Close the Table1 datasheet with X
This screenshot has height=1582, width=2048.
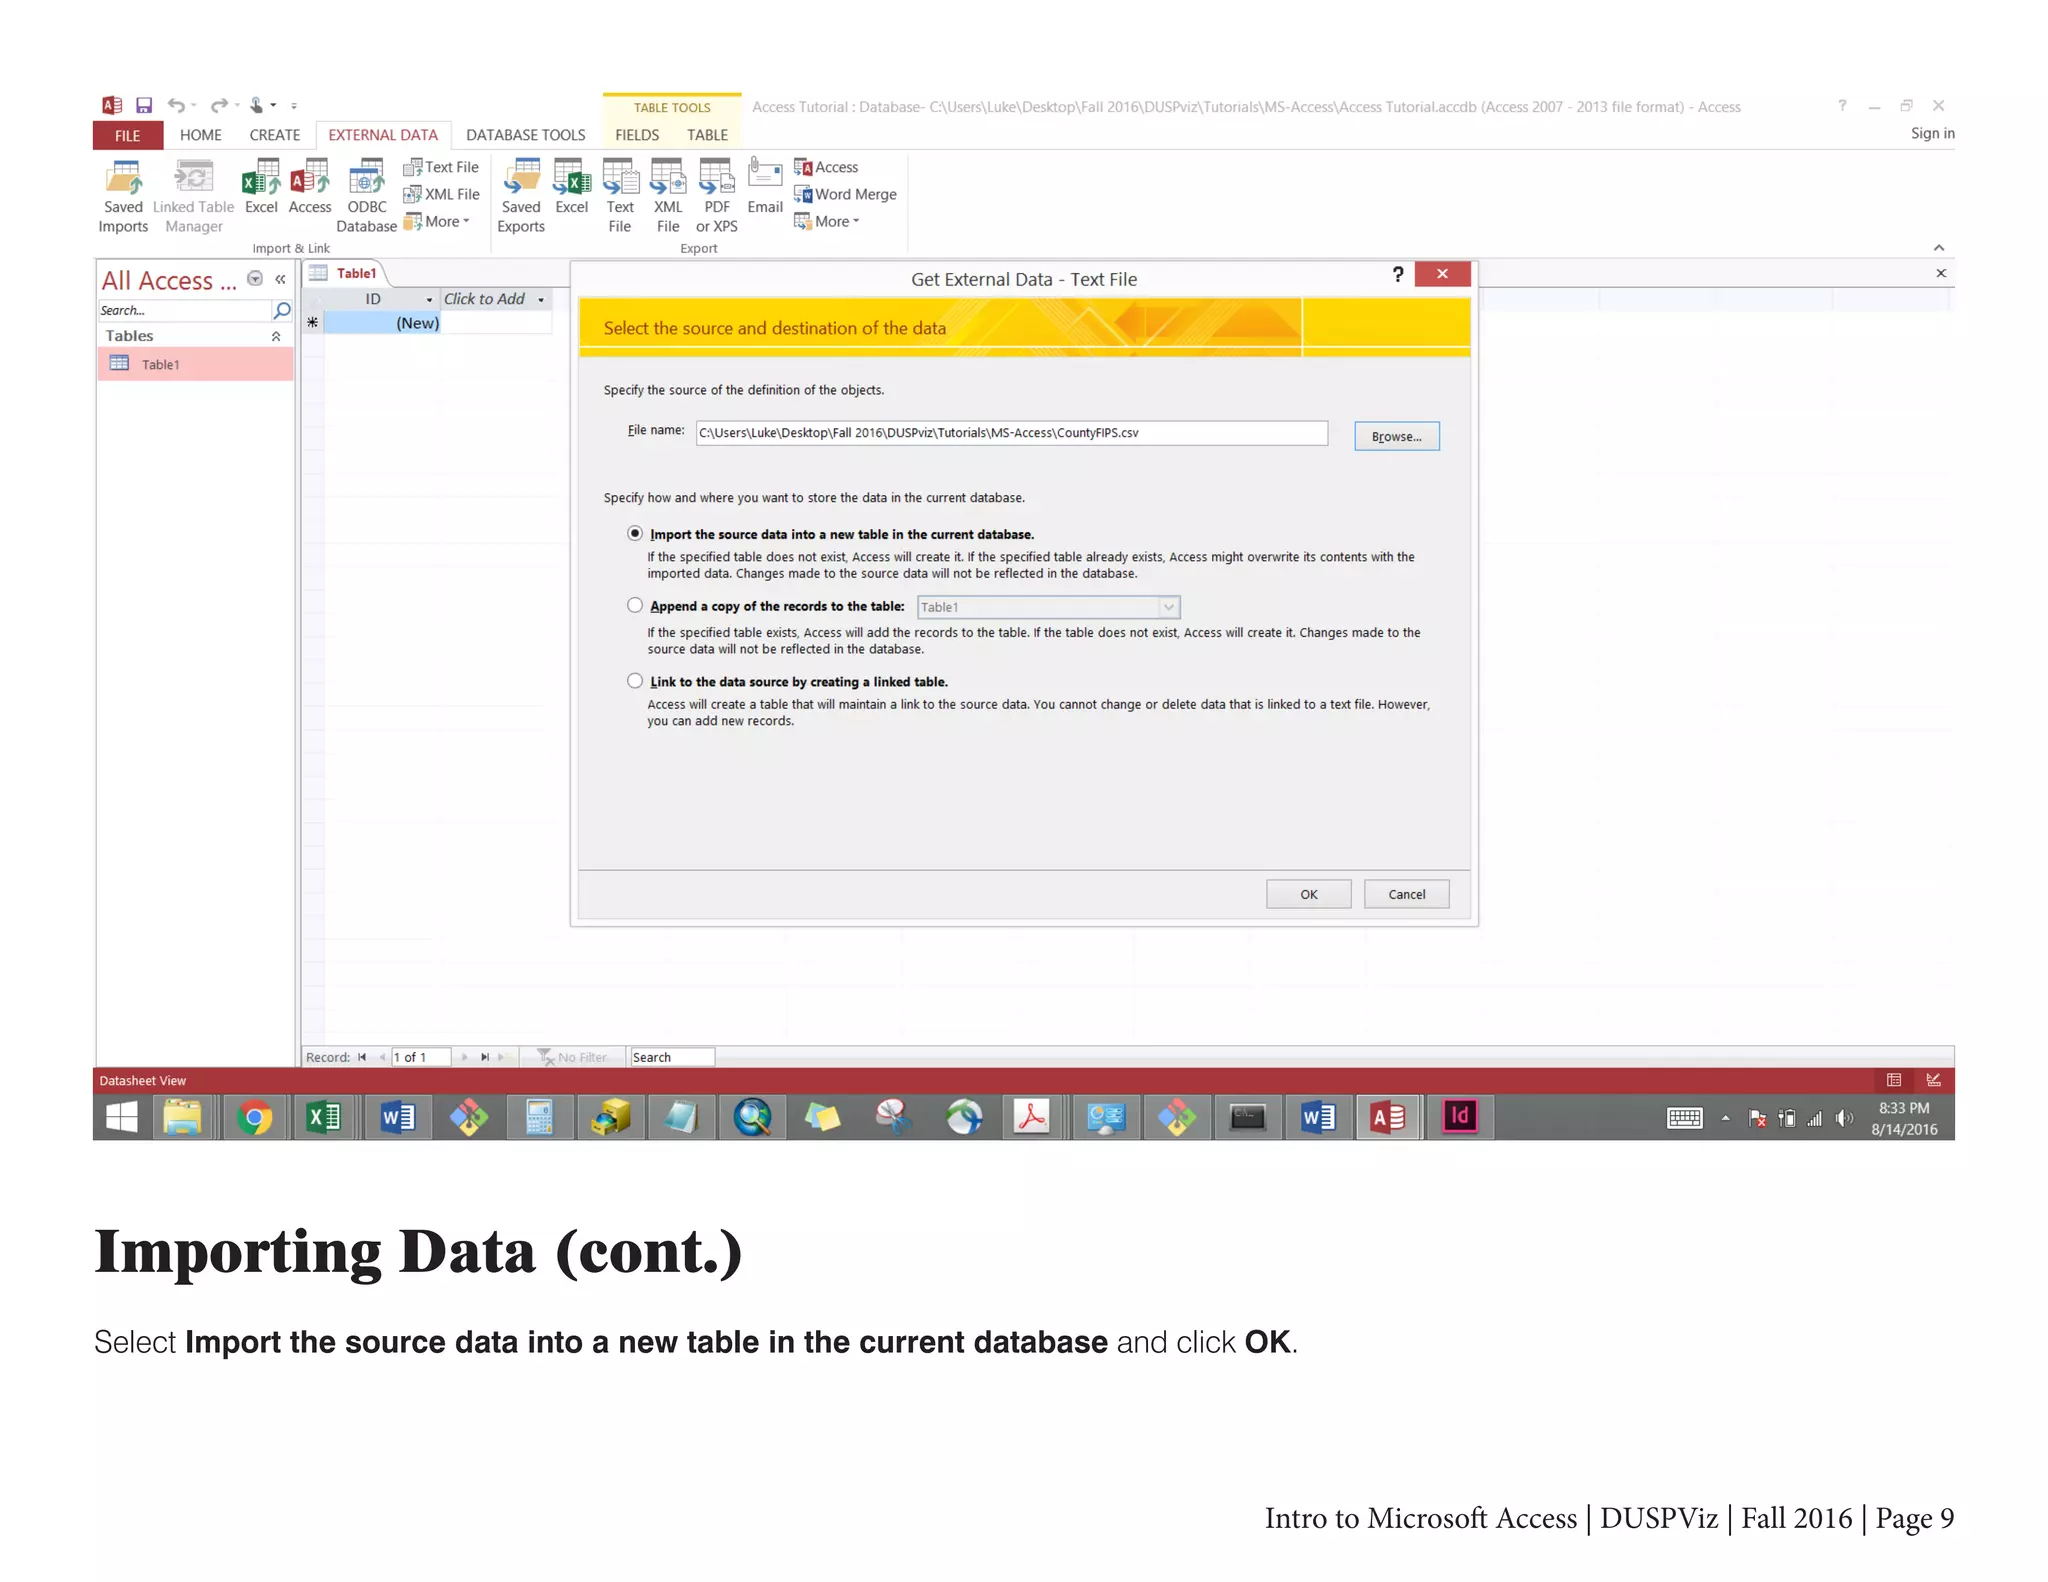1940,273
